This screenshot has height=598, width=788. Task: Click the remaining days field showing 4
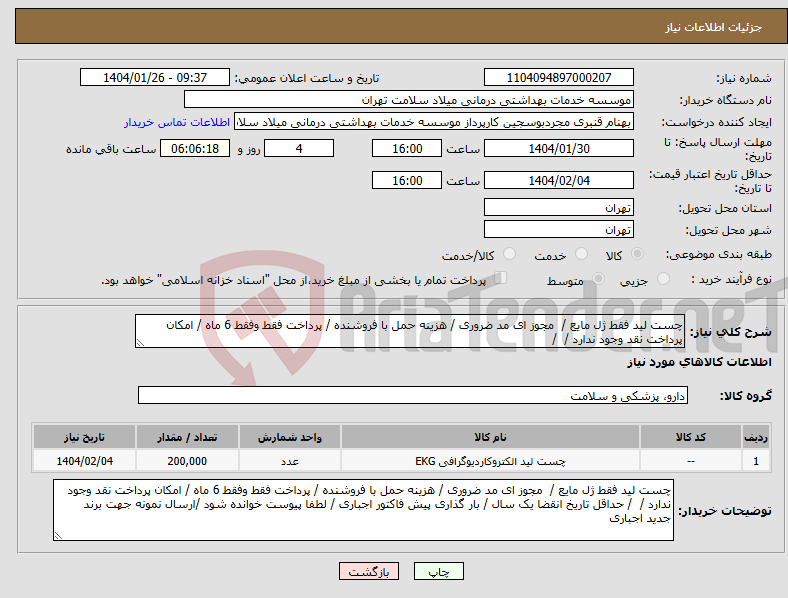299,148
